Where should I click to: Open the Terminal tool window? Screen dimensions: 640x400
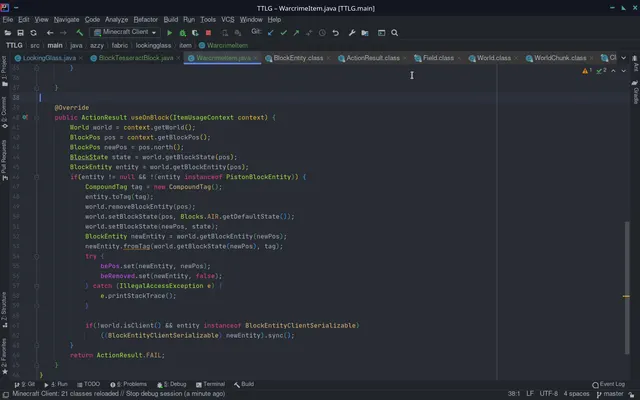pyautogui.click(x=210, y=384)
